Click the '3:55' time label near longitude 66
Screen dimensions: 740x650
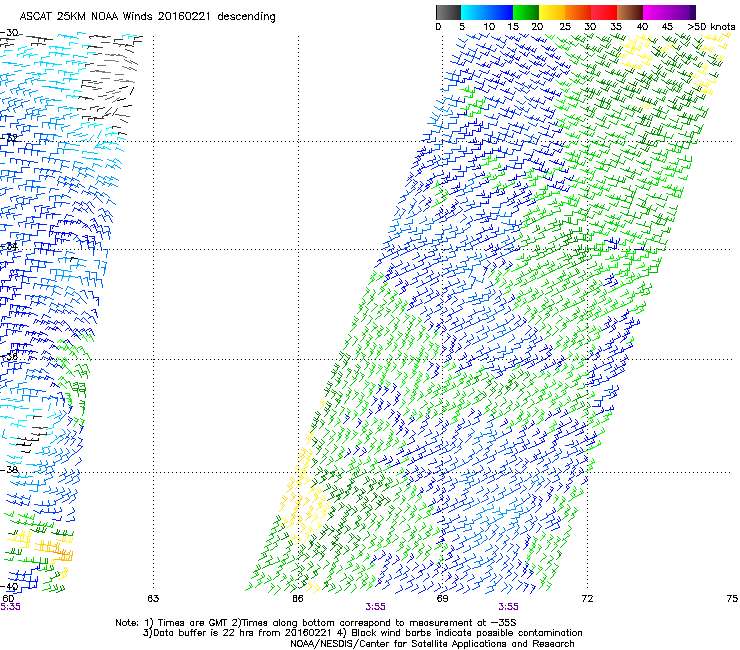pyautogui.click(x=375, y=607)
